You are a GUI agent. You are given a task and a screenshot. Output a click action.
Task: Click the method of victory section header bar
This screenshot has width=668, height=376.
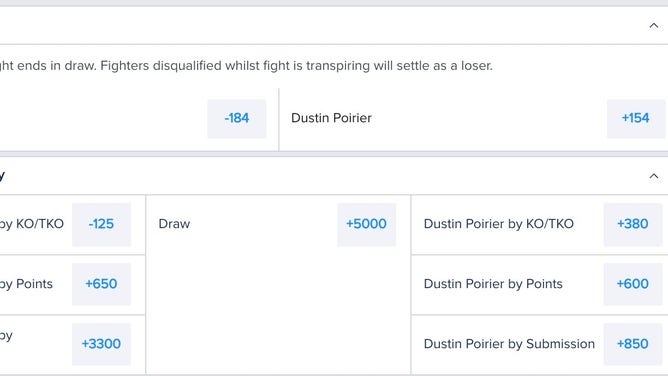tap(334, 176)
